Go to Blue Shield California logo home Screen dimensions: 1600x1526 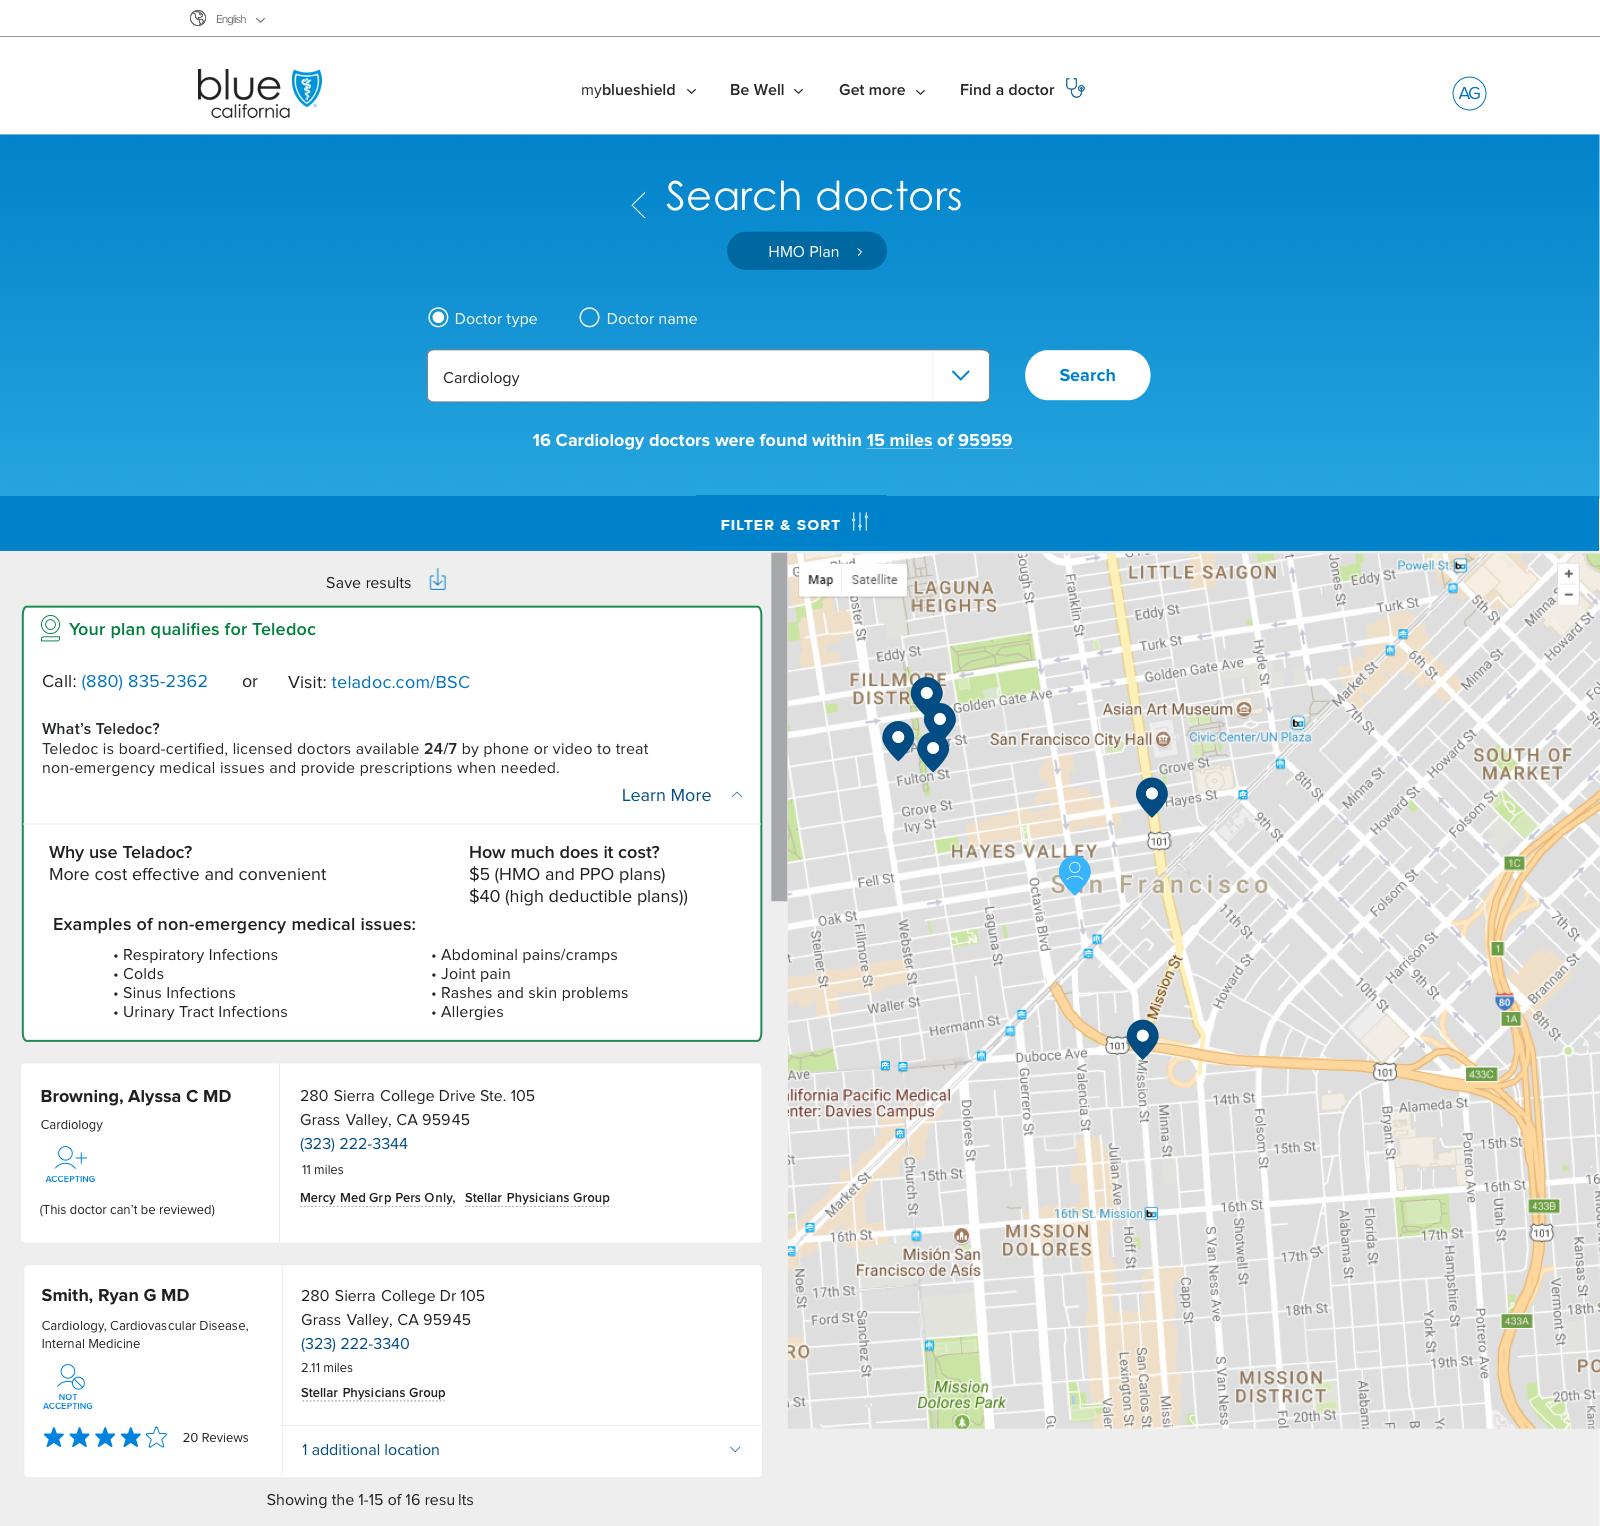click(259, 93)
